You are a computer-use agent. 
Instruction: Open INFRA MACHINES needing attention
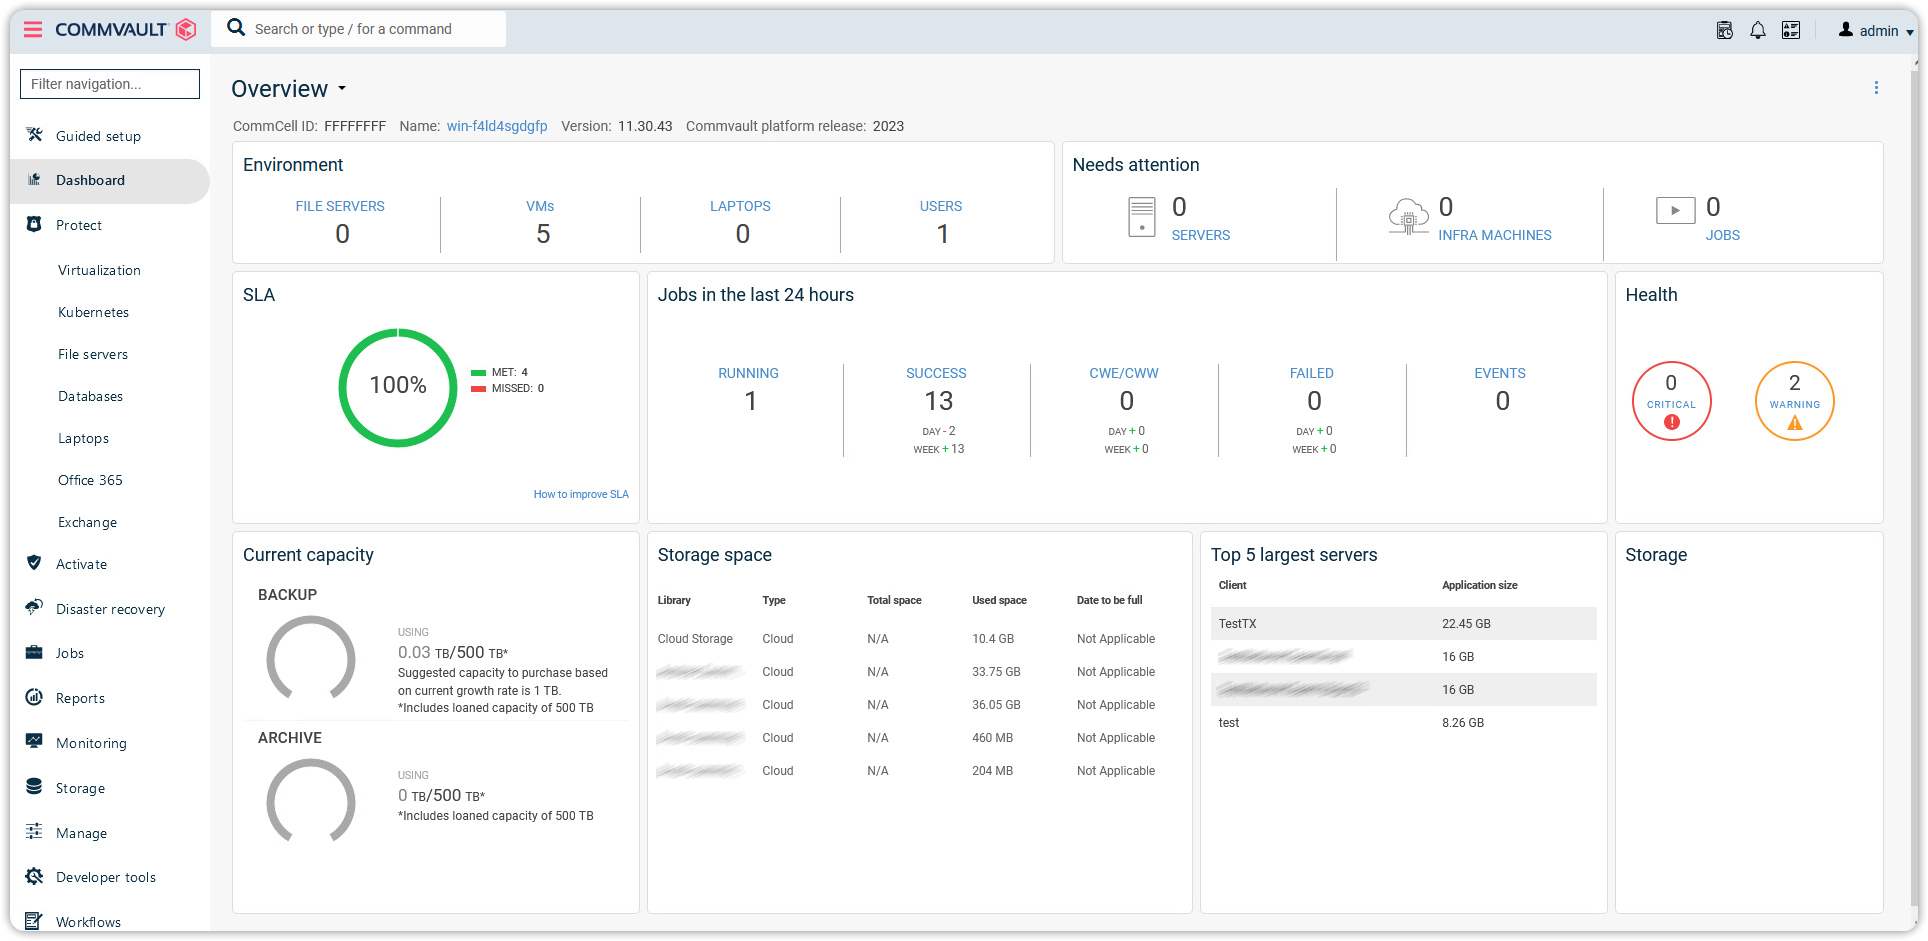[x=1495, y=235]
